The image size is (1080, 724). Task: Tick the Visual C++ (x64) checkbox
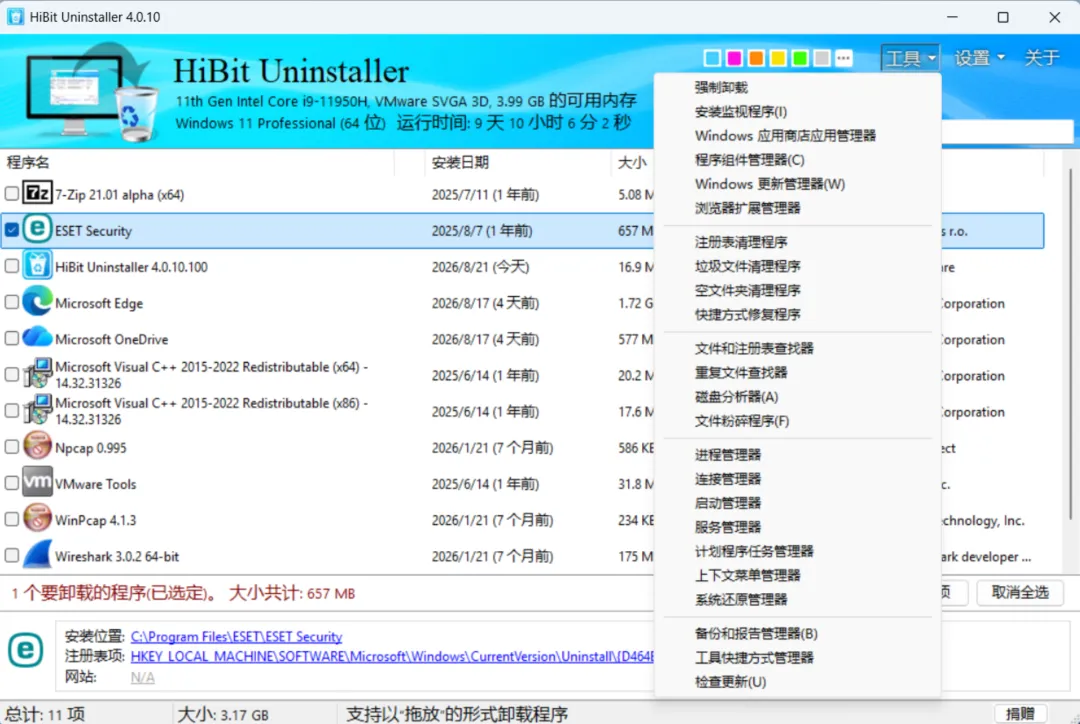point(12,375)
